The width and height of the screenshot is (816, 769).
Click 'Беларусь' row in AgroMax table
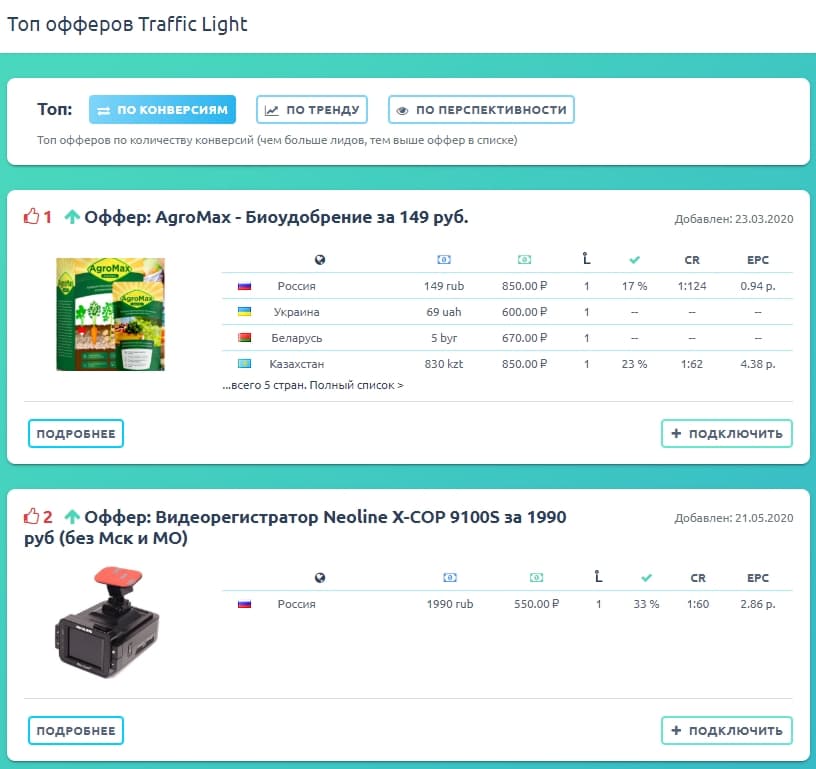507,338
